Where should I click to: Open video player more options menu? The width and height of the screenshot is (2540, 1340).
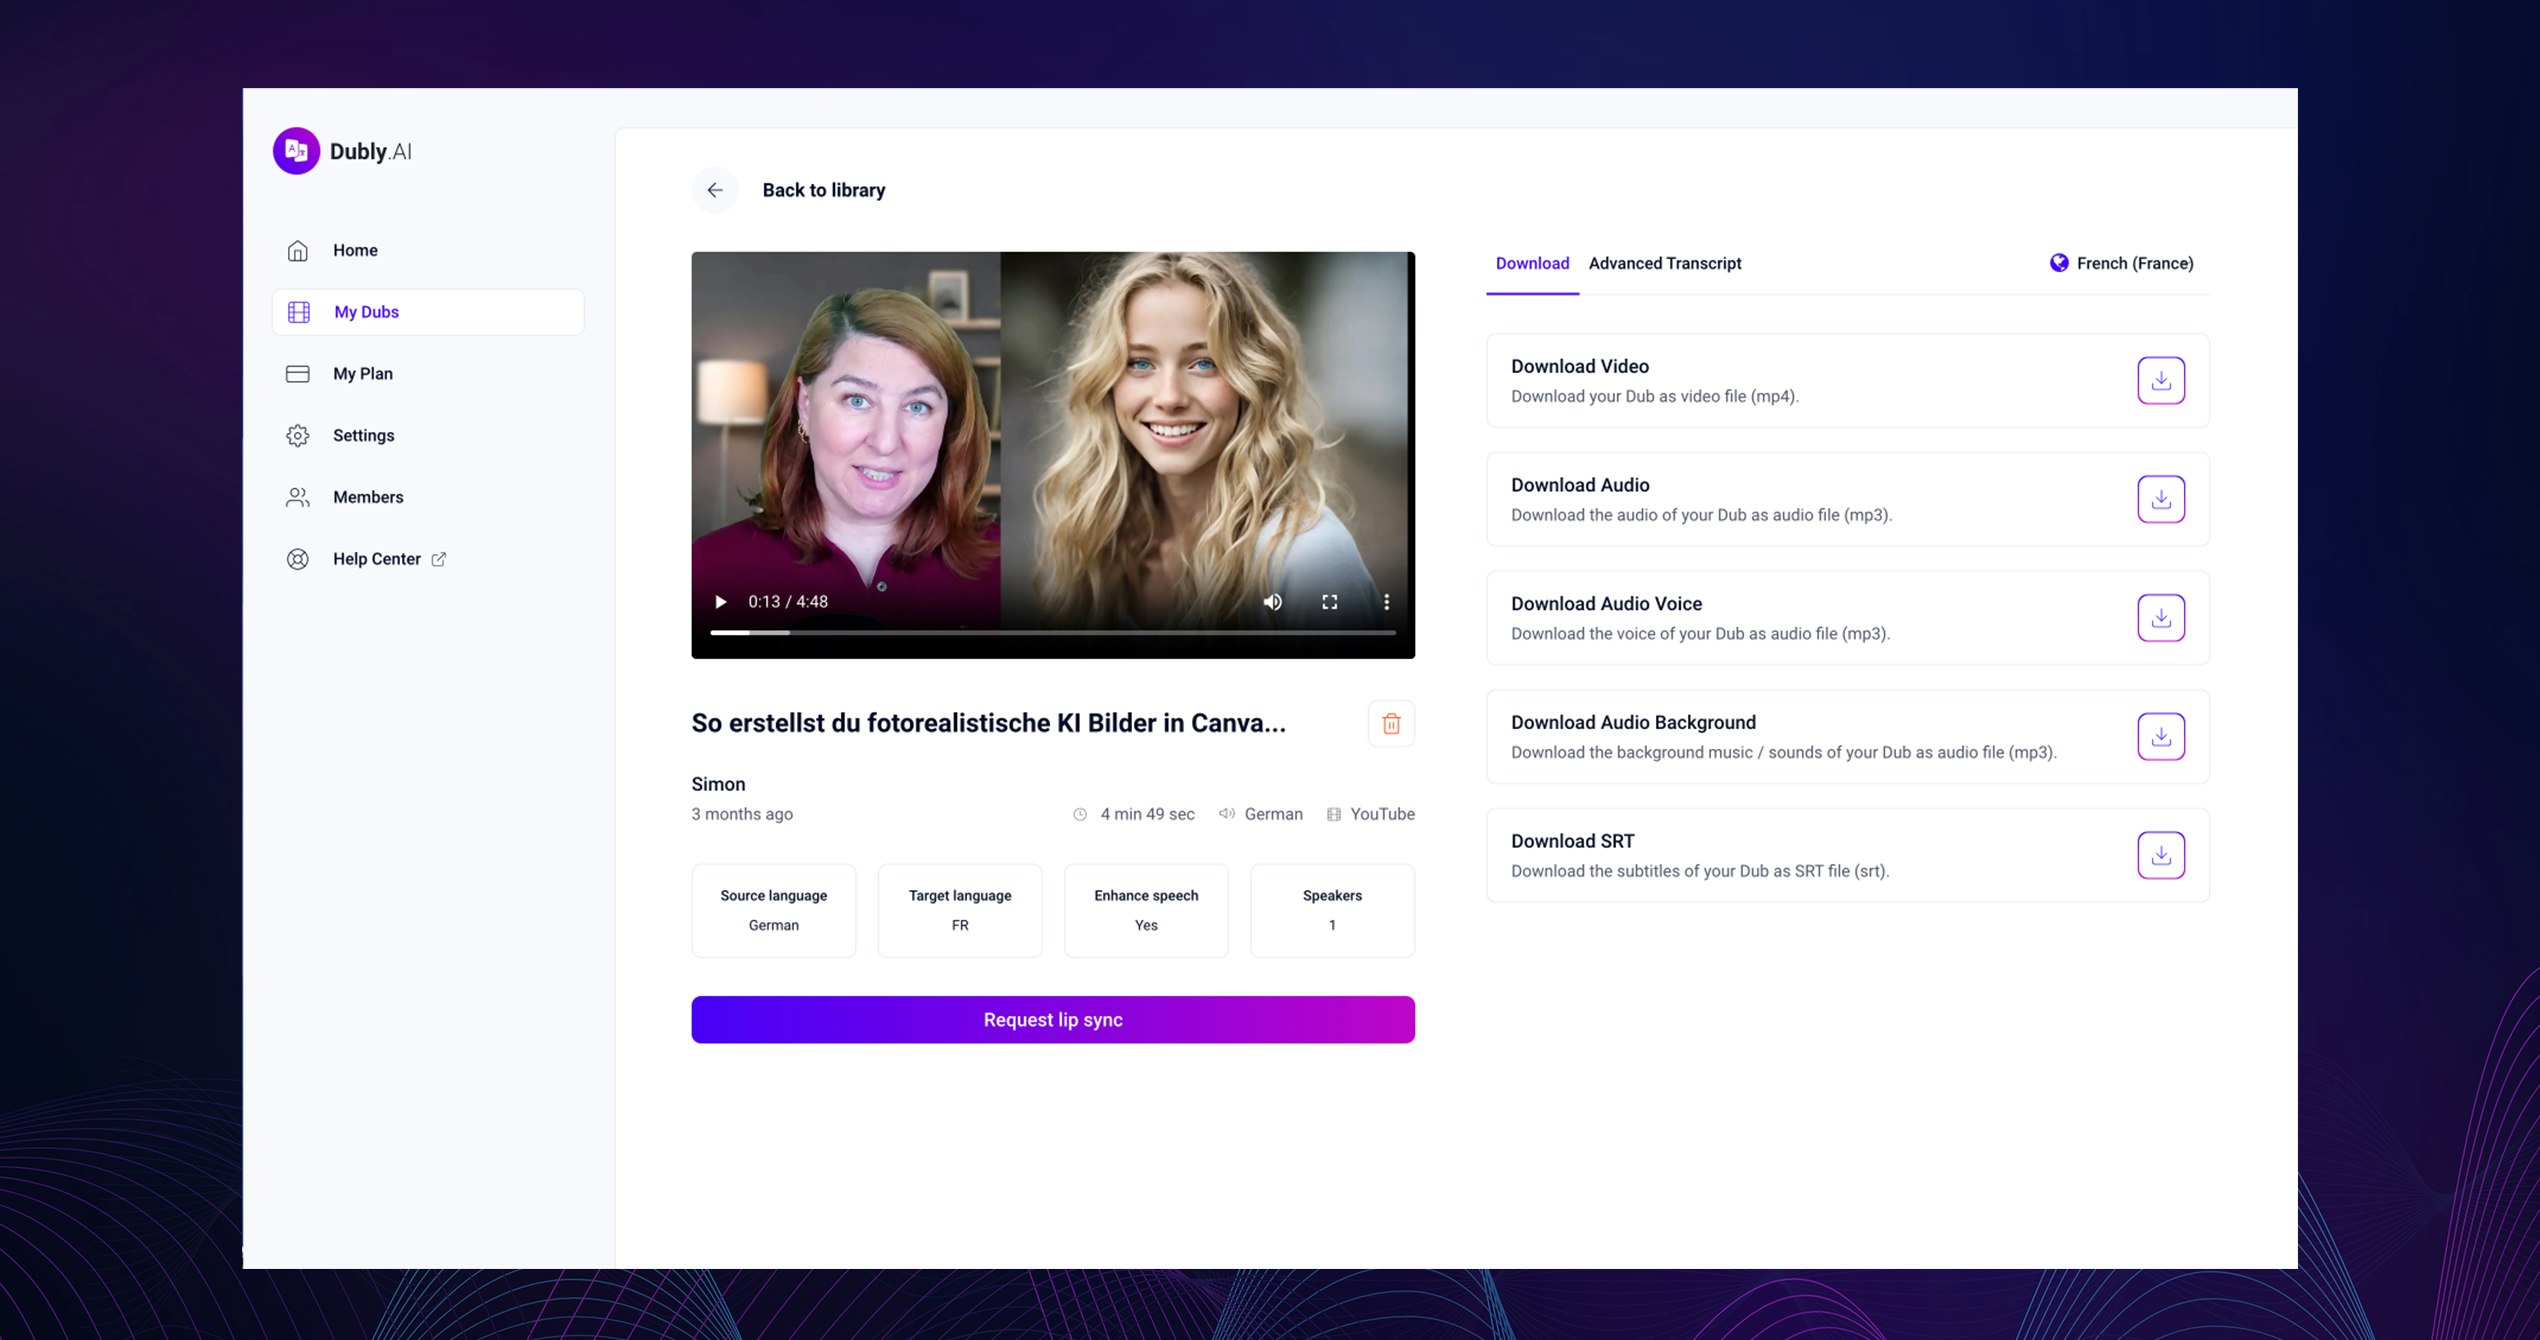pos(1386,602)
